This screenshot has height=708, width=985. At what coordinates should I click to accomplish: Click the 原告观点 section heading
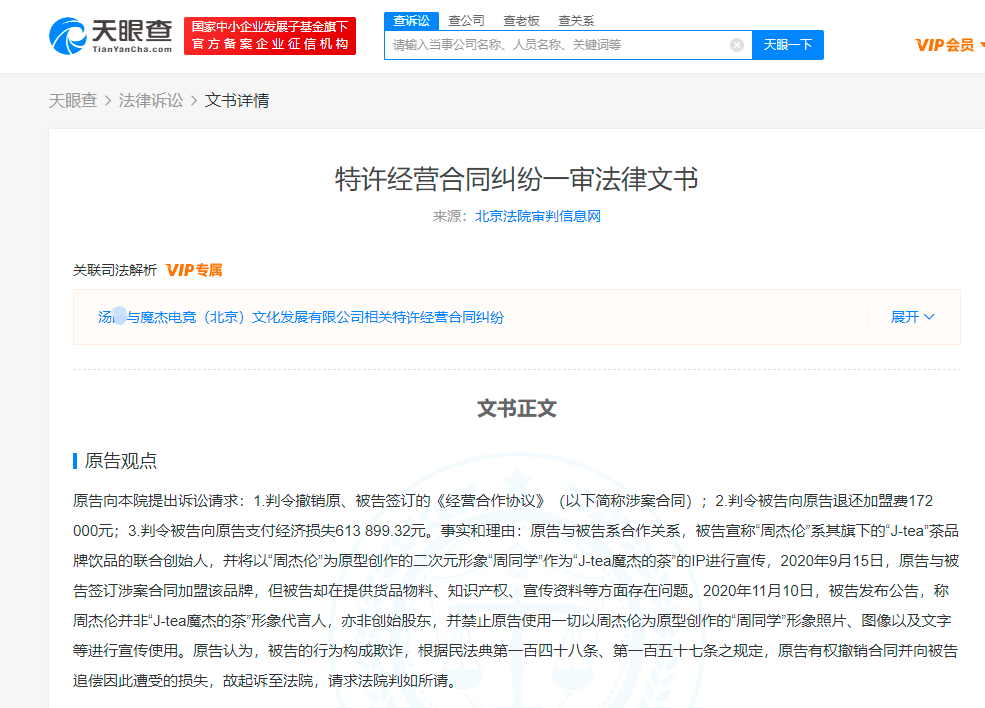pyautogui.click(x=121, y=460)
